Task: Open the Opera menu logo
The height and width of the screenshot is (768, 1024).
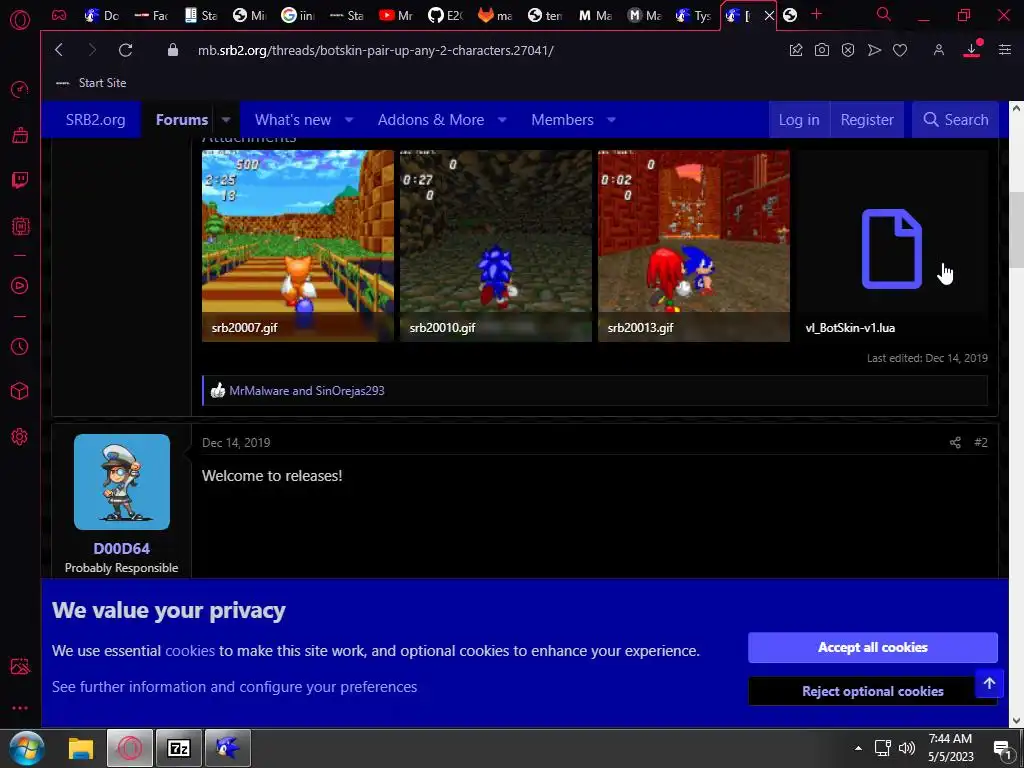Action: pos(20,20)
